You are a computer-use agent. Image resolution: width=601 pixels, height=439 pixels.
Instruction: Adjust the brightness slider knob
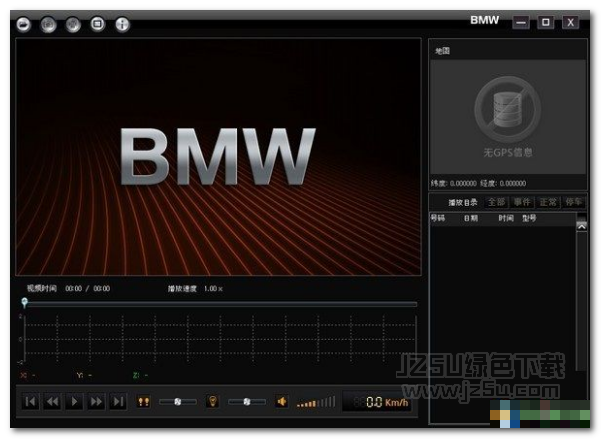247,402
